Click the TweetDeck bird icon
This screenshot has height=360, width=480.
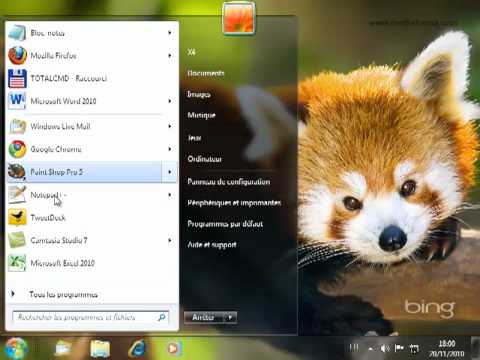17,217
